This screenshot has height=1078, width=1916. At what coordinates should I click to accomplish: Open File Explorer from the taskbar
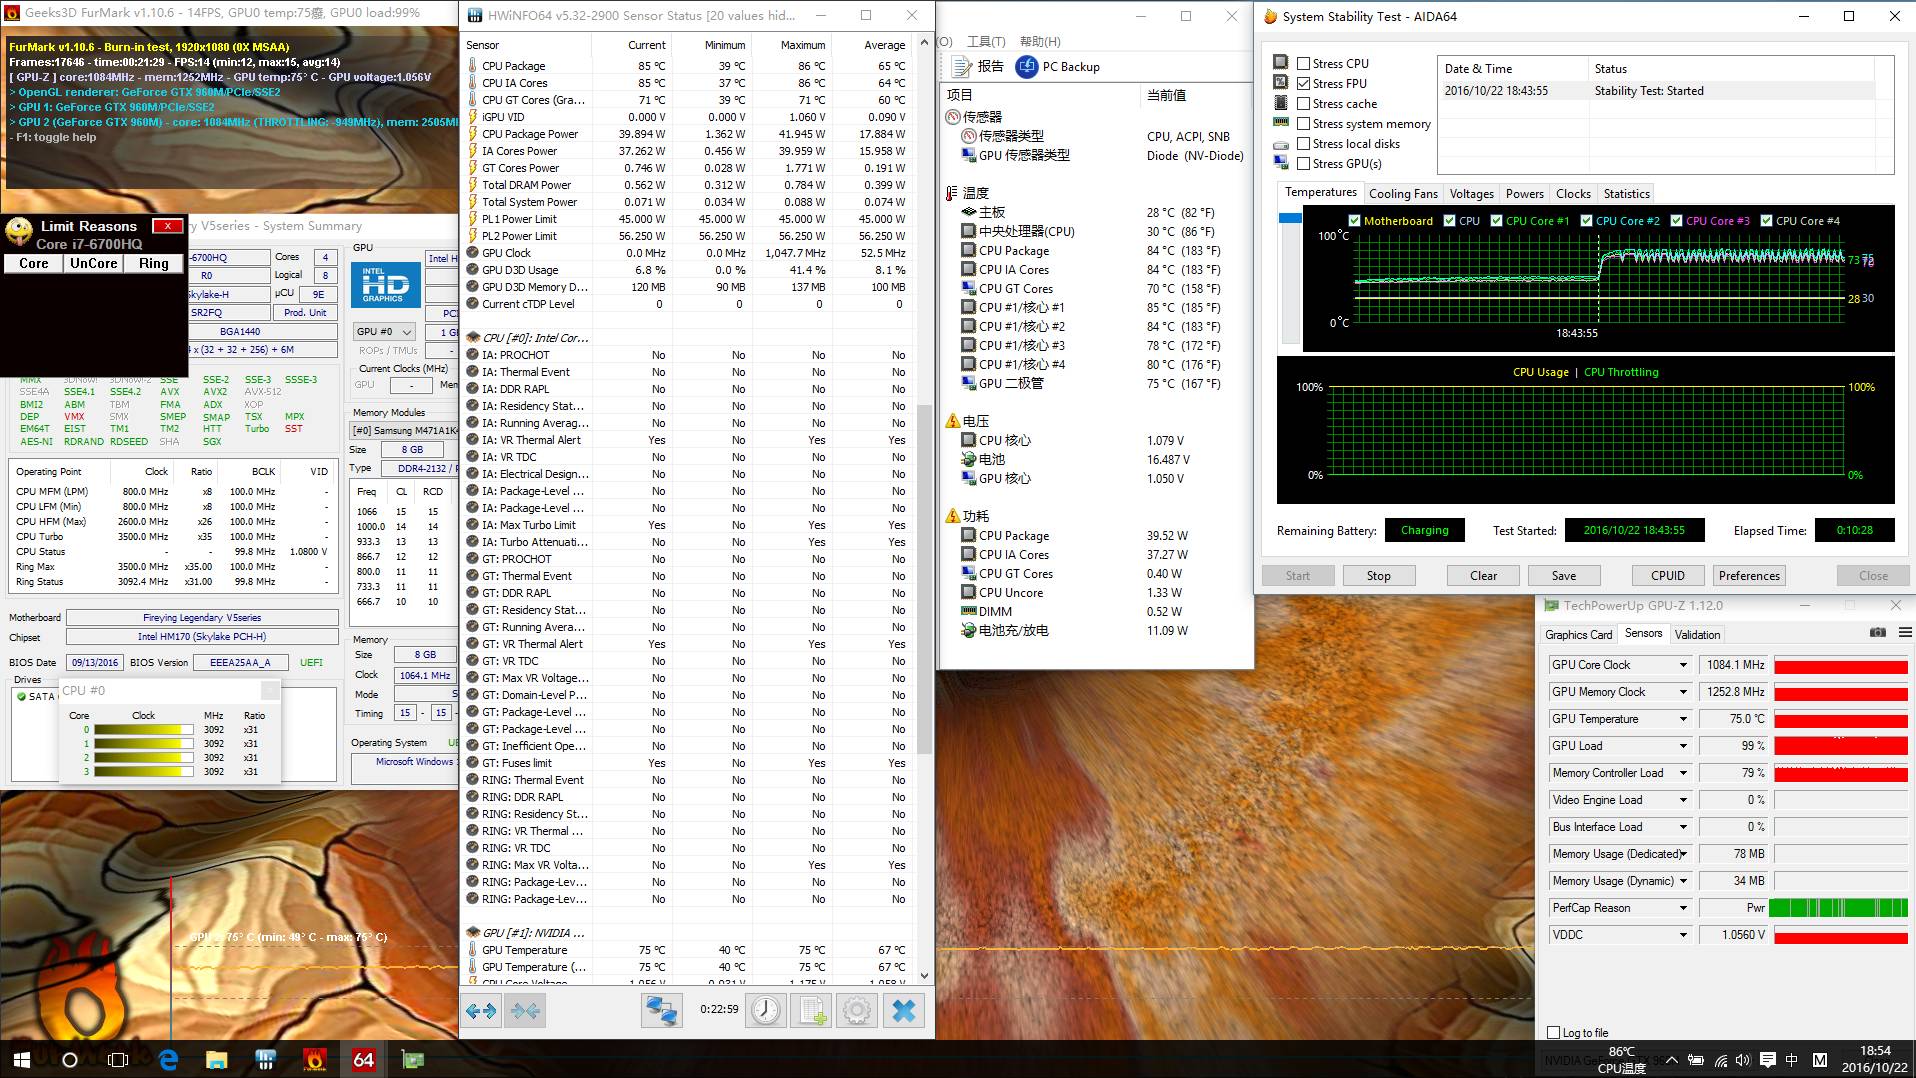216,1060
